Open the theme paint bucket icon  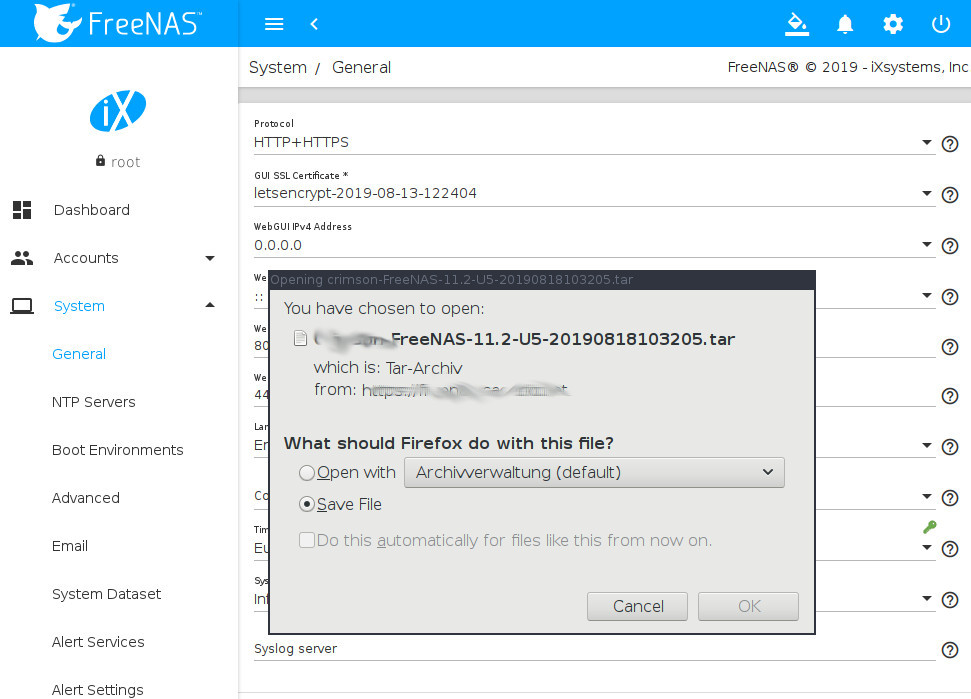pyautogui.click(x=796, y=24)
